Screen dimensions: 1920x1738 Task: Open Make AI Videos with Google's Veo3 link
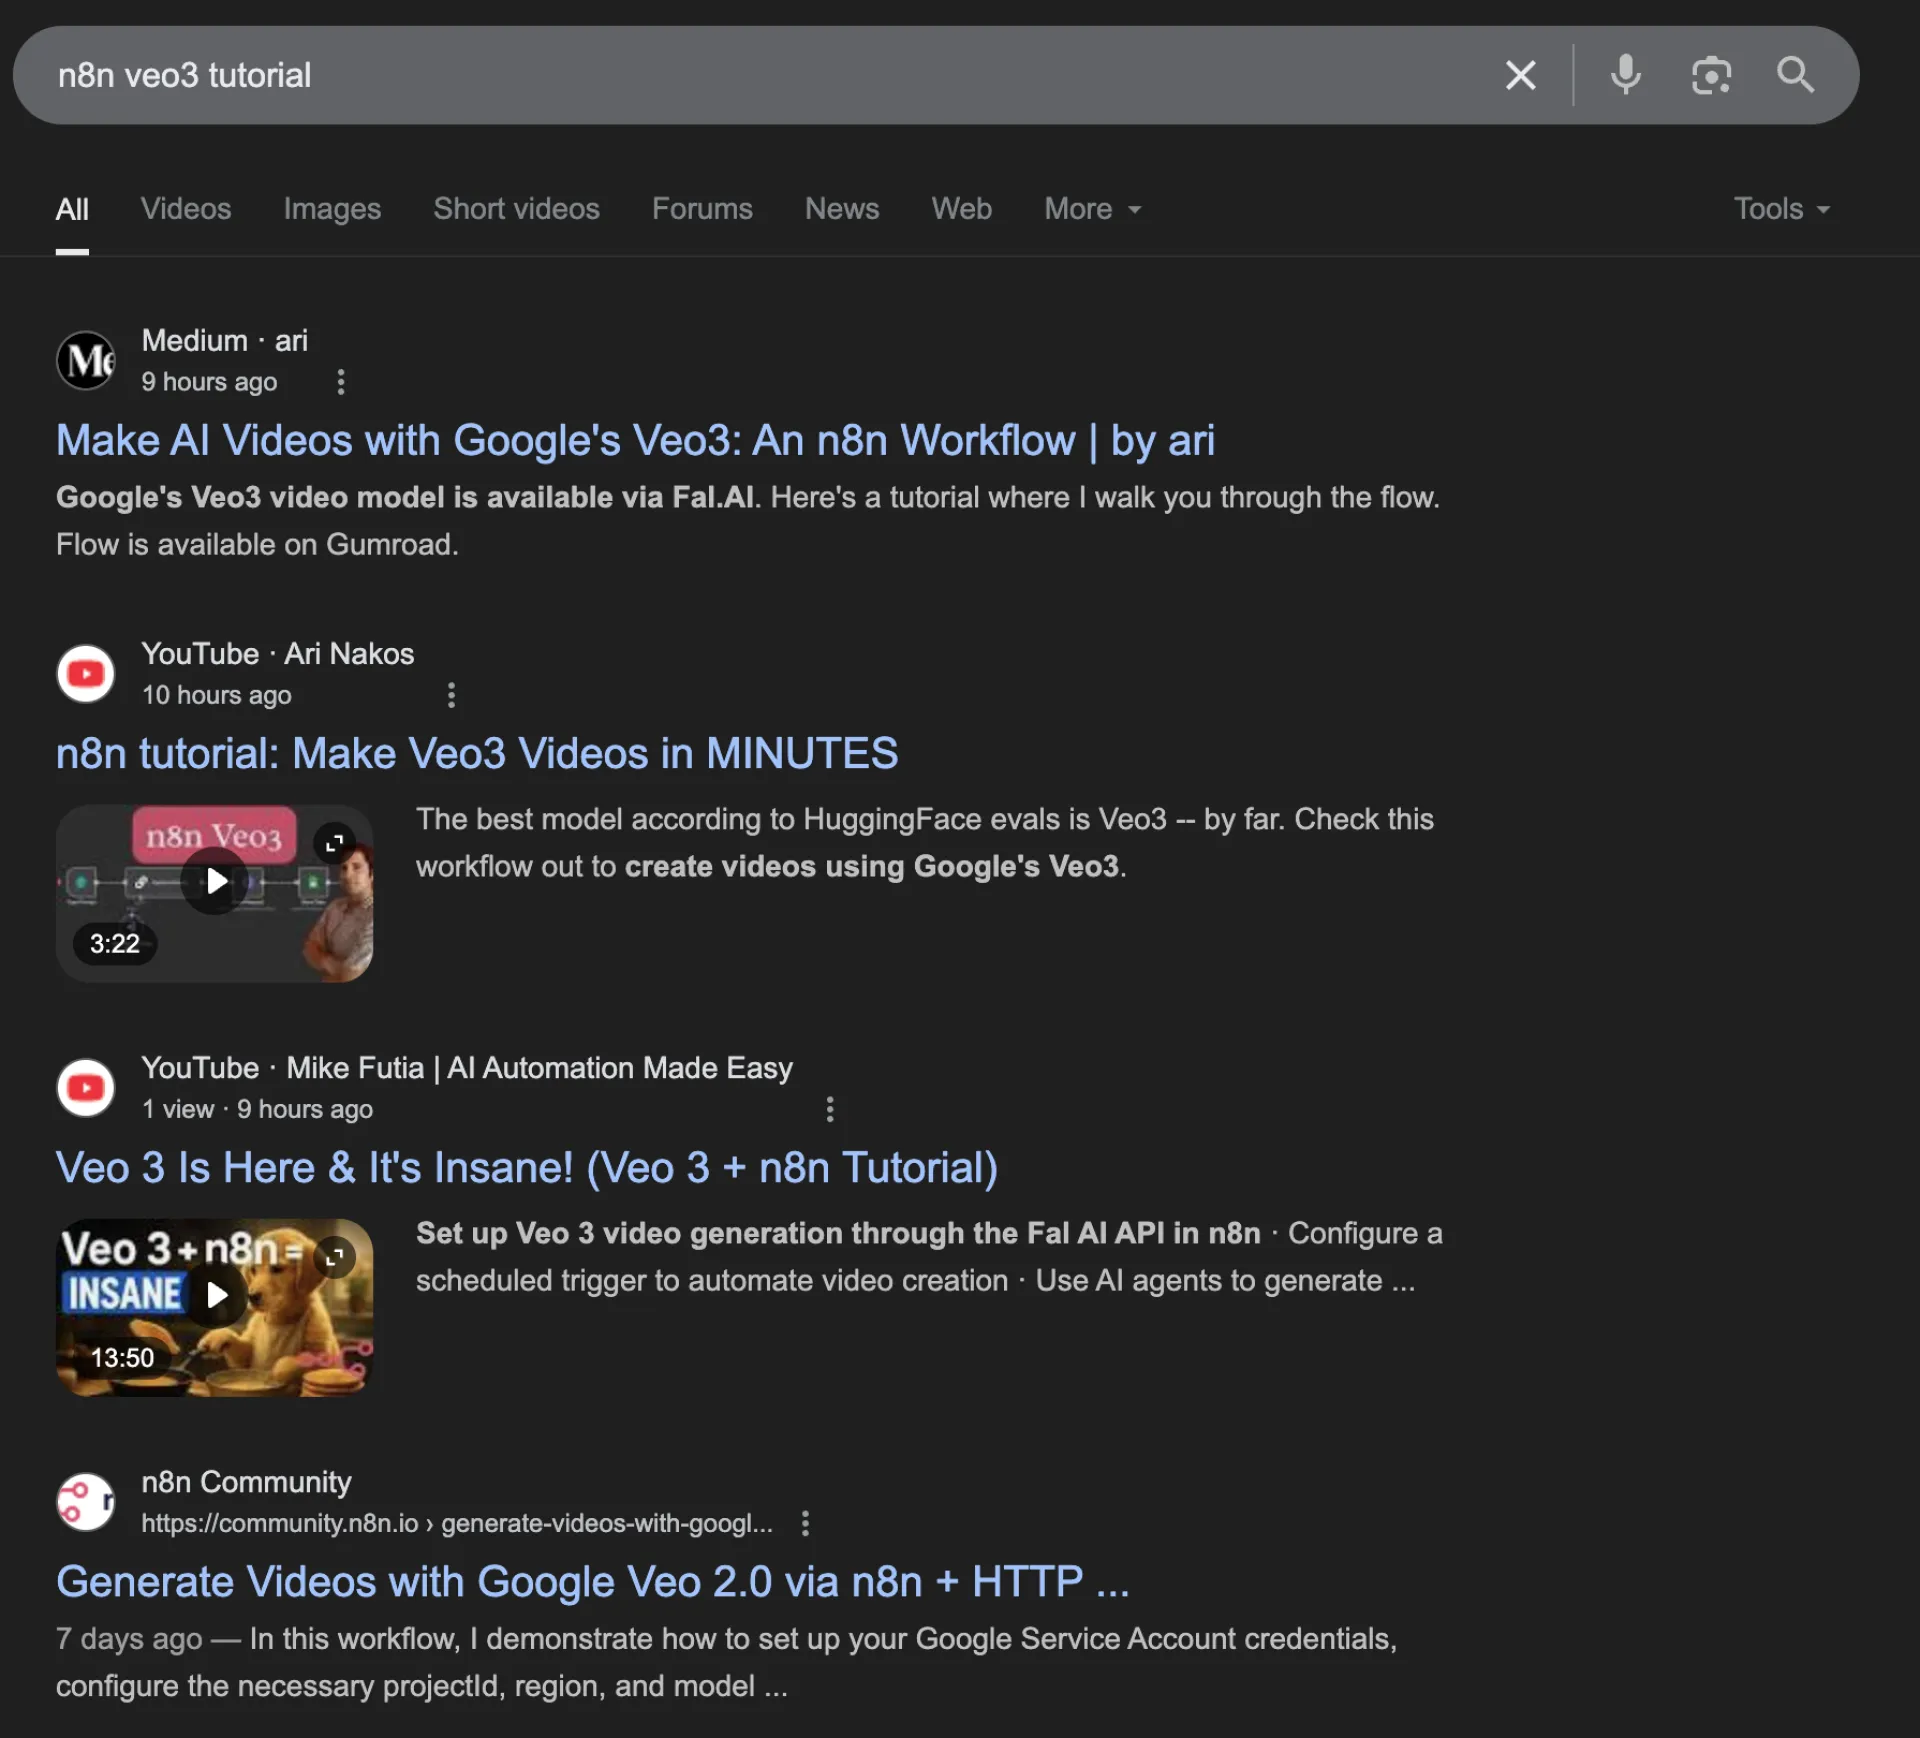click(635, 441)
